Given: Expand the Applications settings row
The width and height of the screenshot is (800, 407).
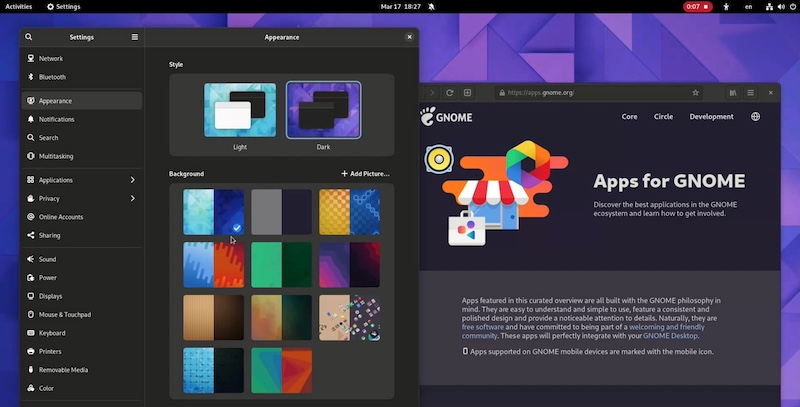Looking at the screenshot, I should (82, 180).
